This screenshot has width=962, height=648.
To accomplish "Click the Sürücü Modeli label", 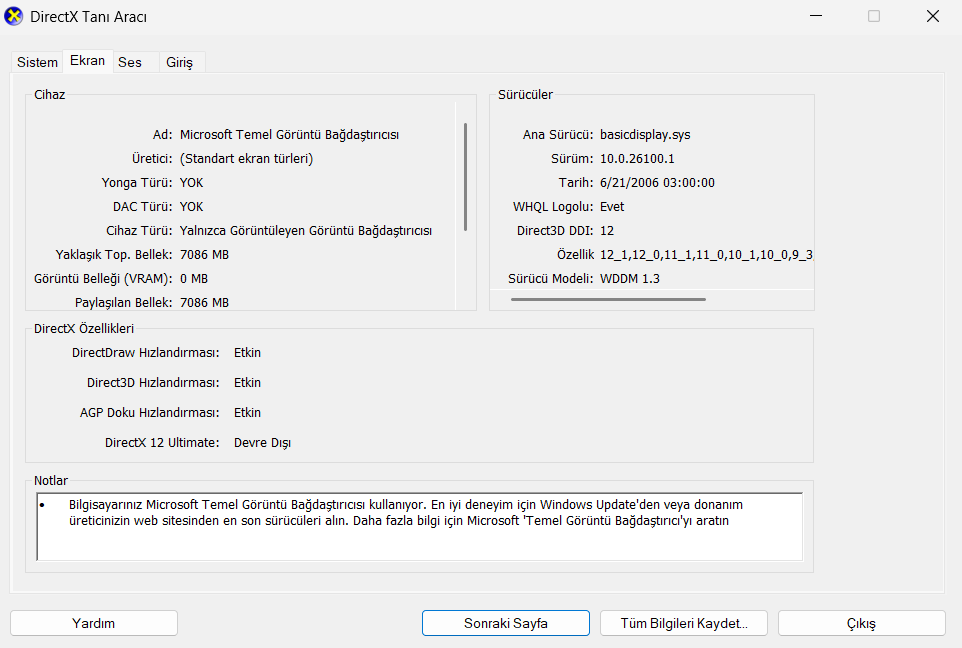I will (x=550, y=279).
